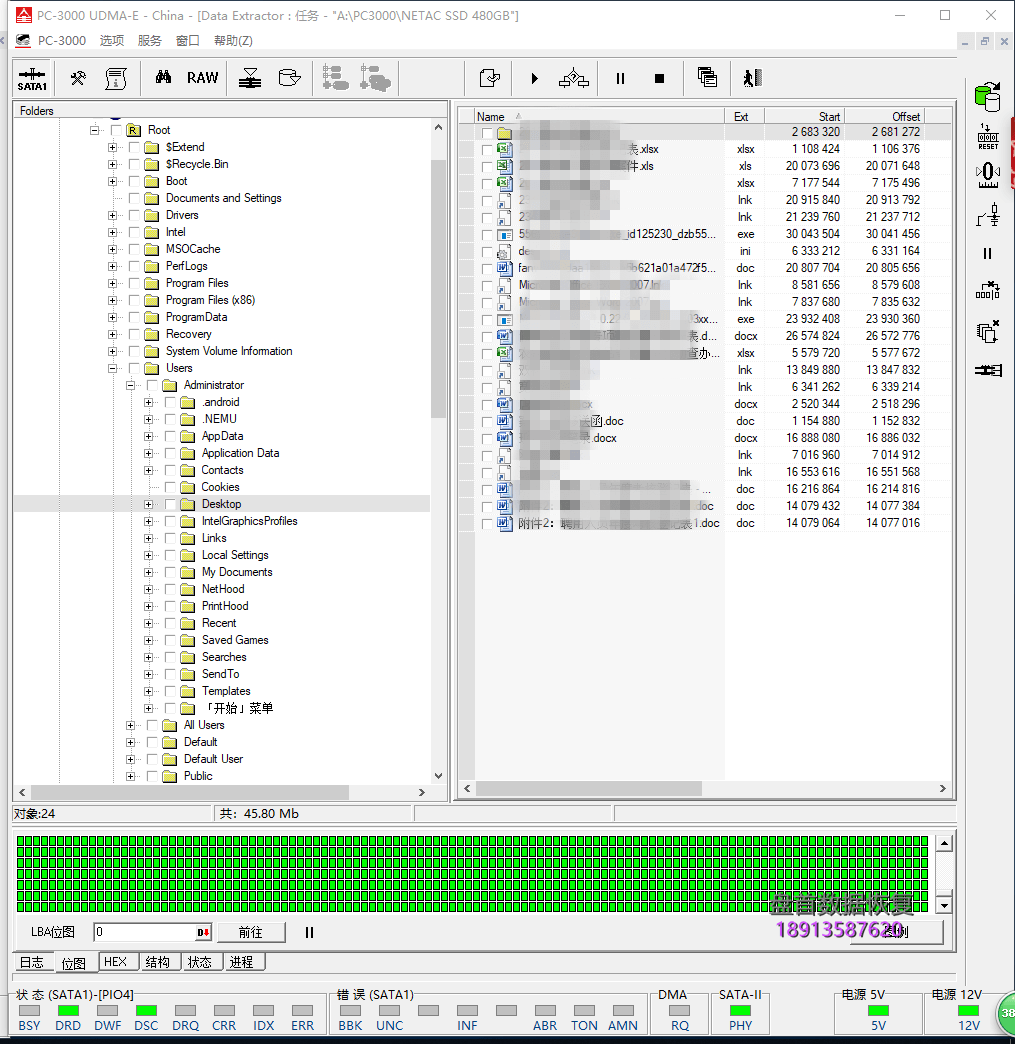This screenshot has width=1015, height=1044.
Task: Sort by the Ext column header
Action: pos(744,117)
